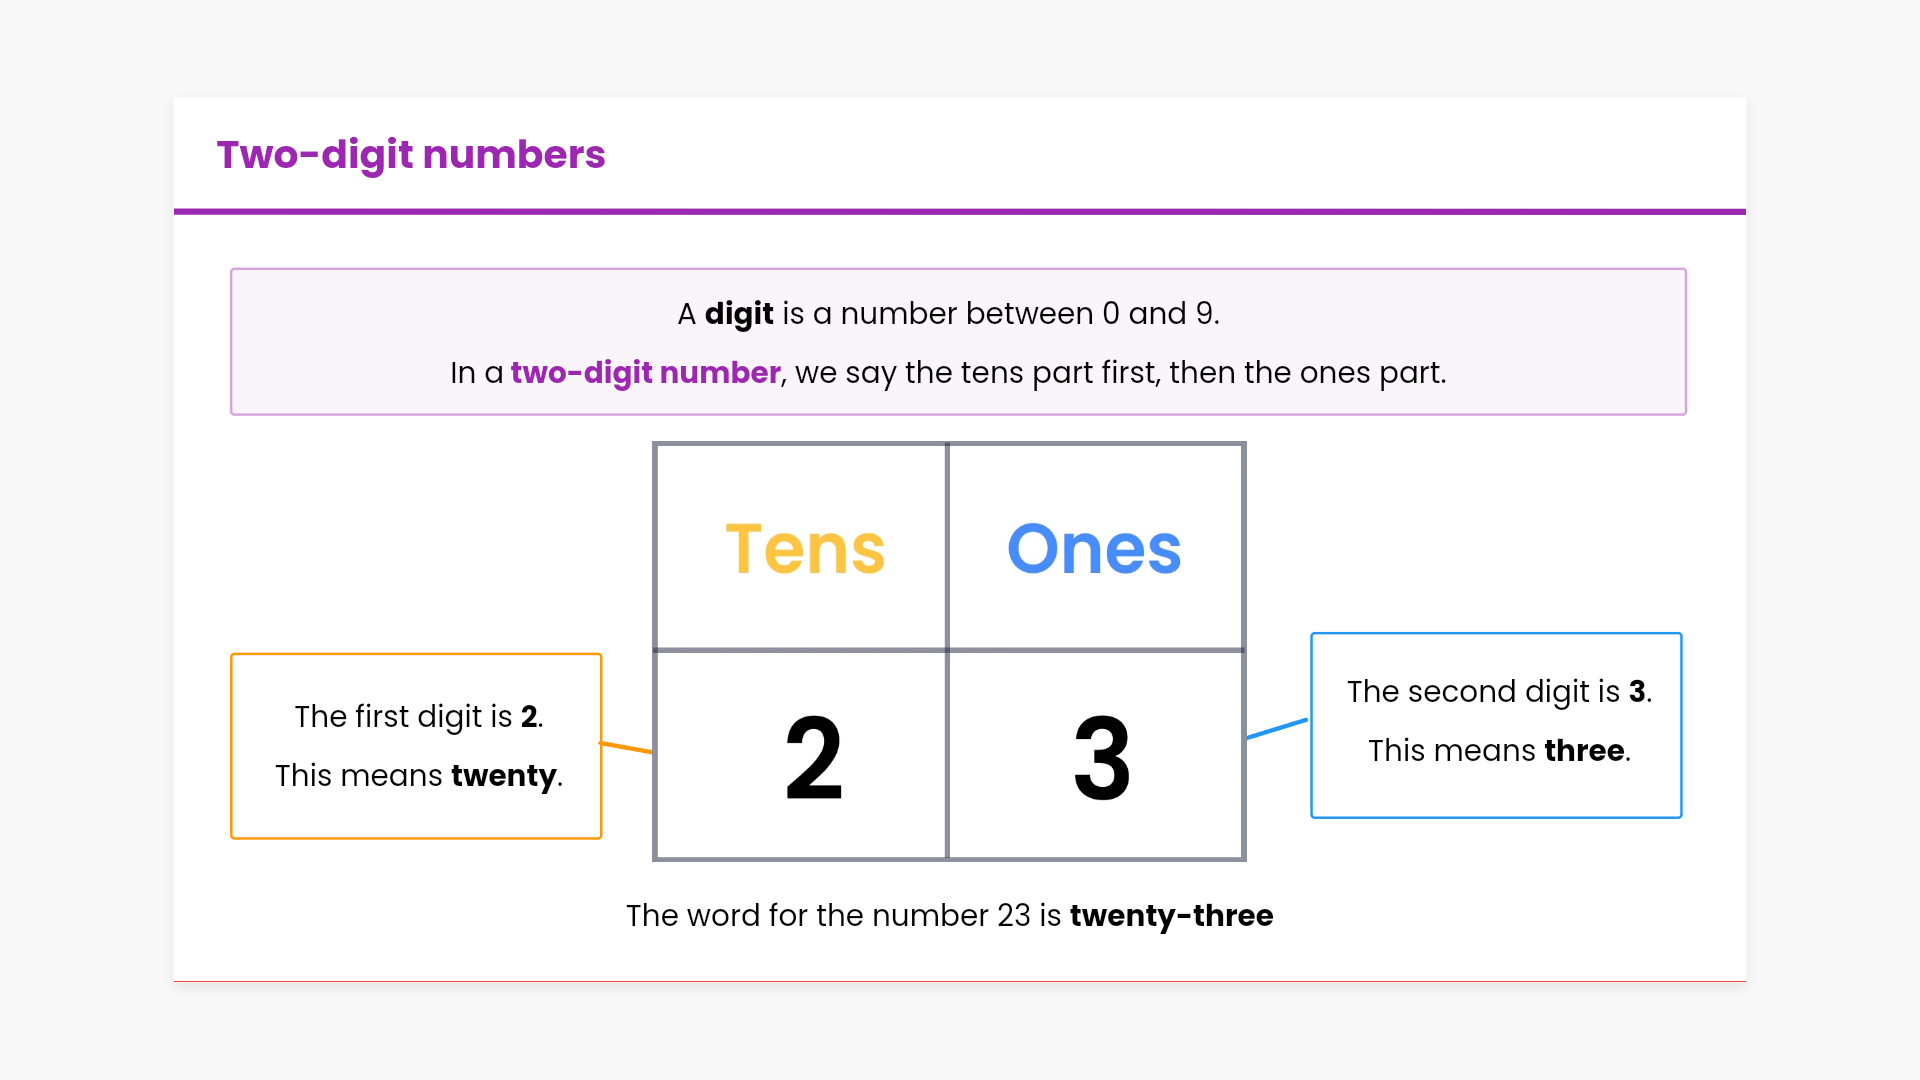
Task: Click the blue connector line beside the table
Action: [x=1277, y=729]
